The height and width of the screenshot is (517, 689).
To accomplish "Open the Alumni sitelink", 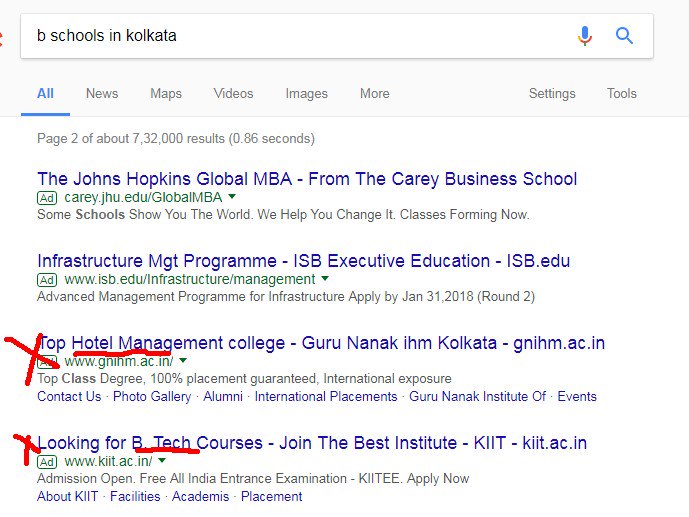I will pyautogui.click(x=223, y=396).
